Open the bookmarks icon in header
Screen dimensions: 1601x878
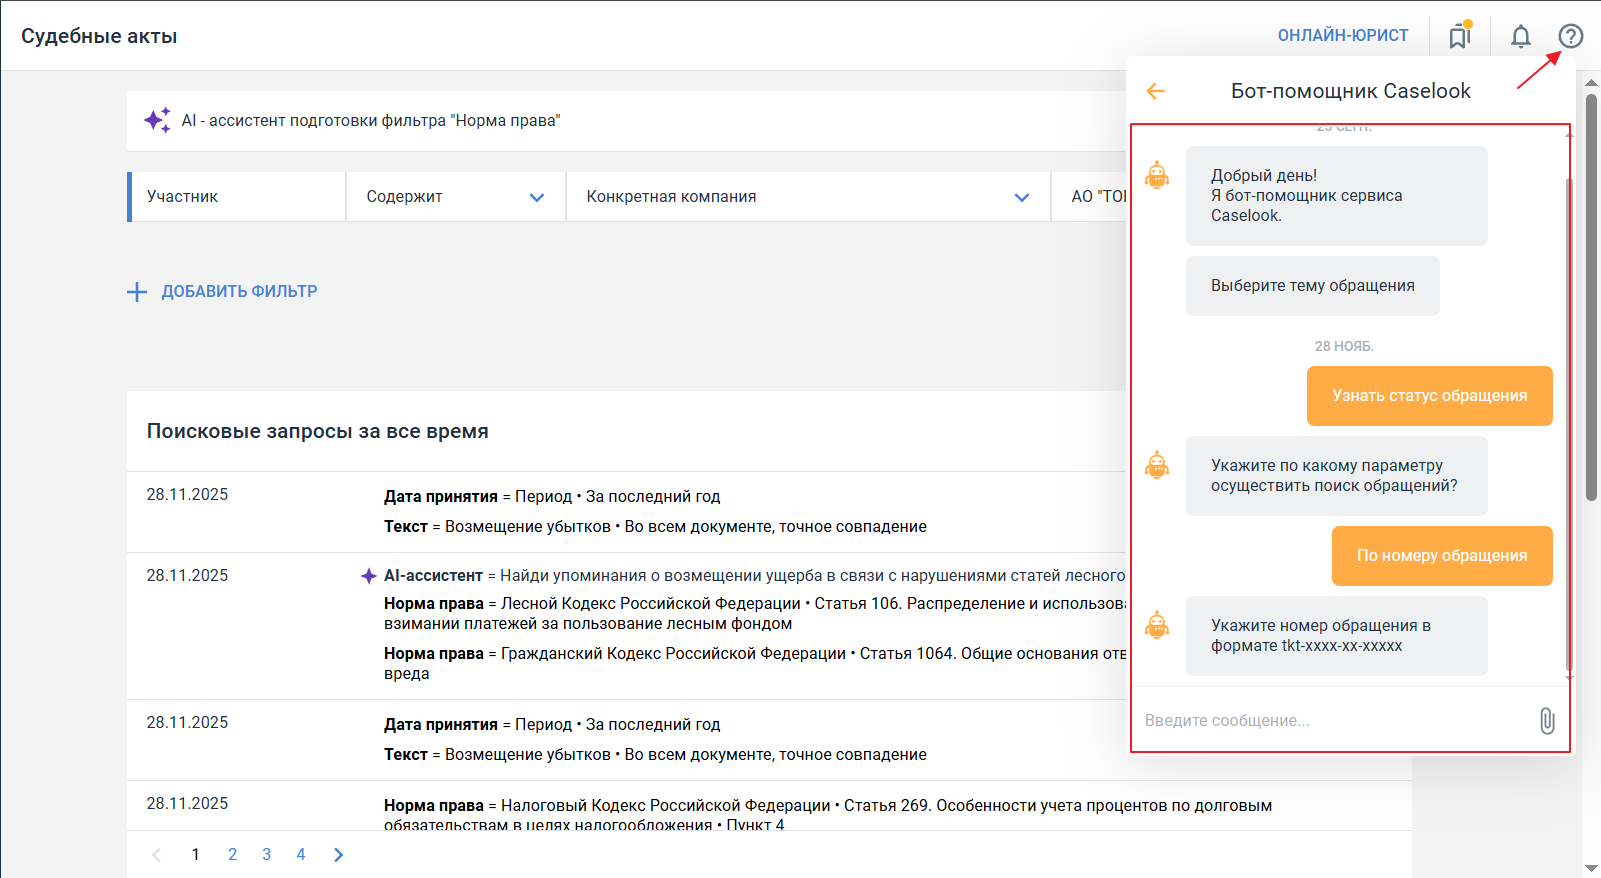[1460, 36]
